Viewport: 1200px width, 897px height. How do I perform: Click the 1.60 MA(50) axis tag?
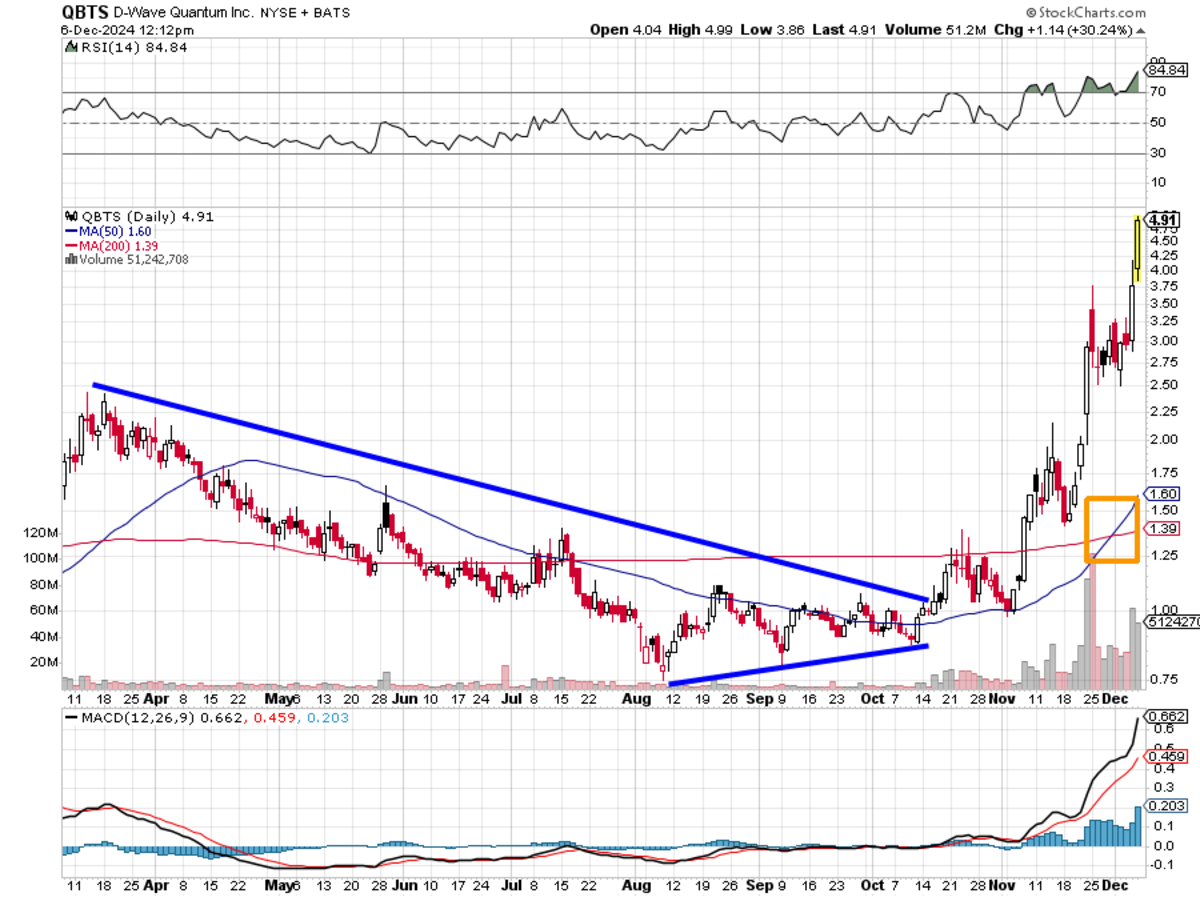[x=1164, y=494]
